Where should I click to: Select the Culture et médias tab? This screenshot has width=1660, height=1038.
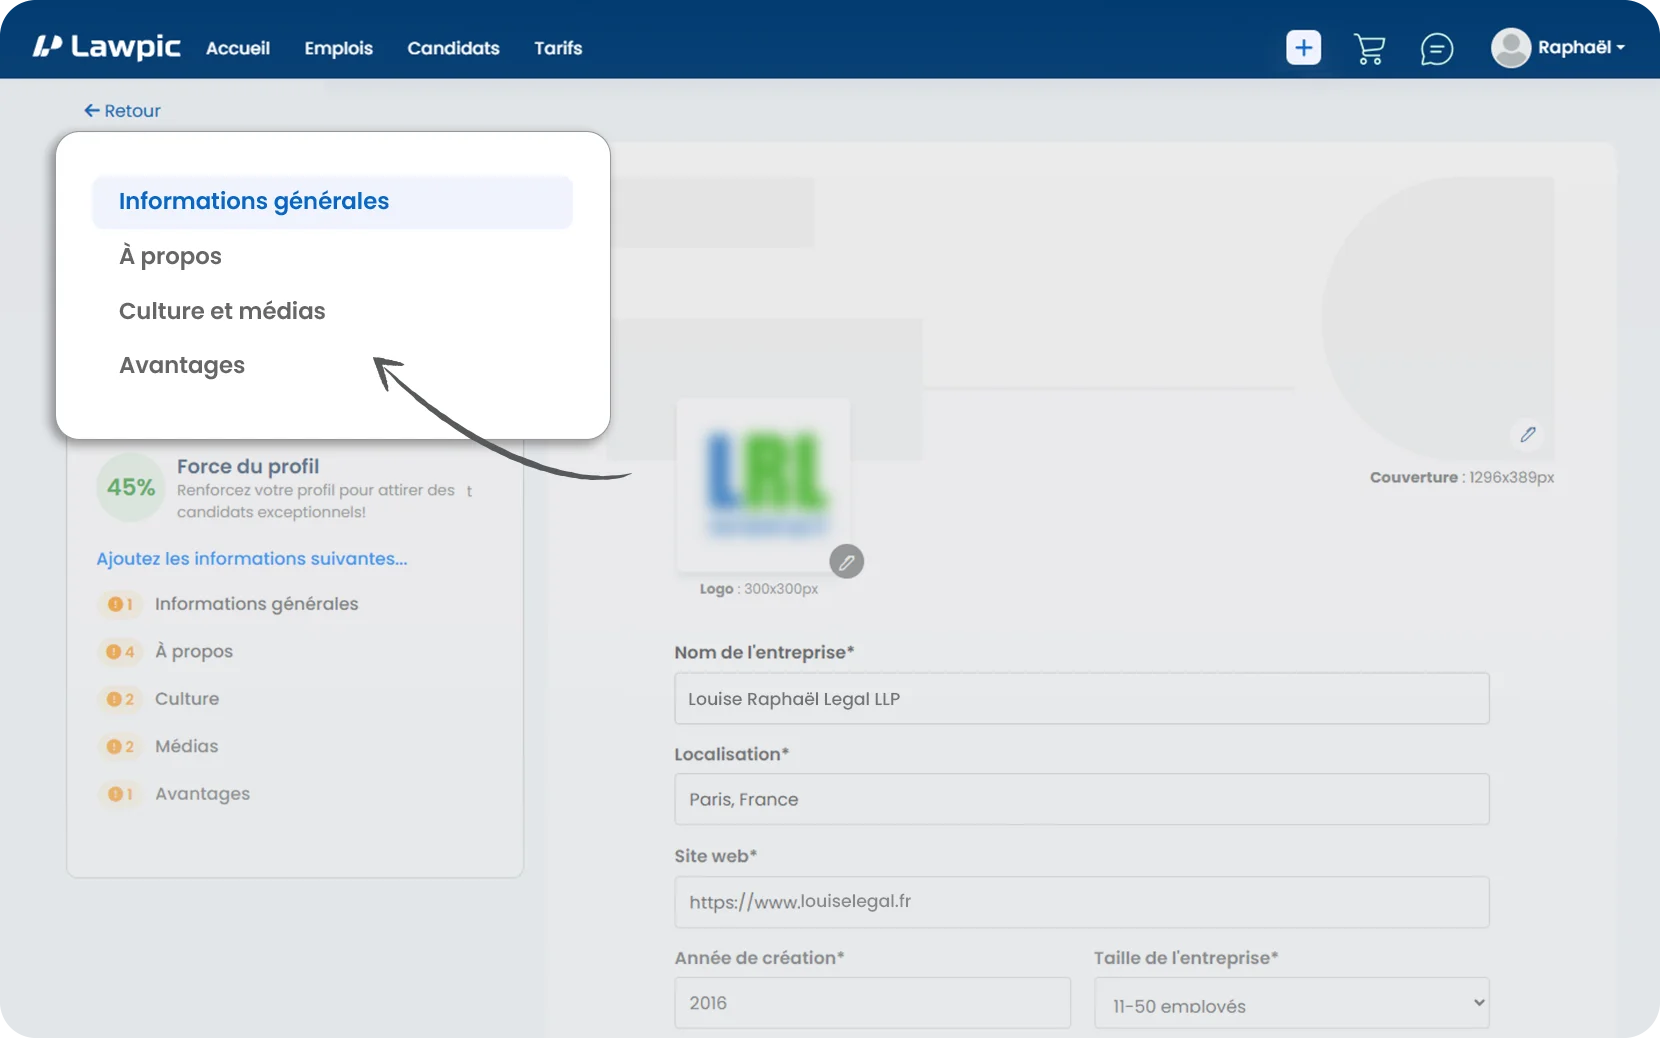(x=222, y=311)
